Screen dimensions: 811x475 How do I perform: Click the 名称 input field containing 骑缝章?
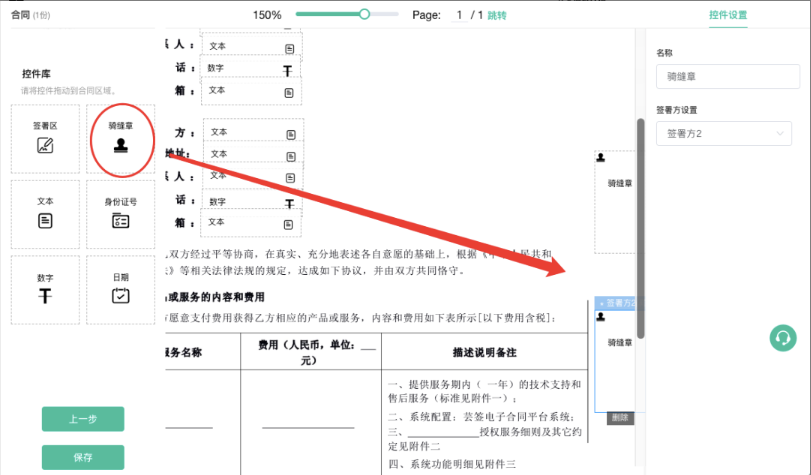click(724, 75)
